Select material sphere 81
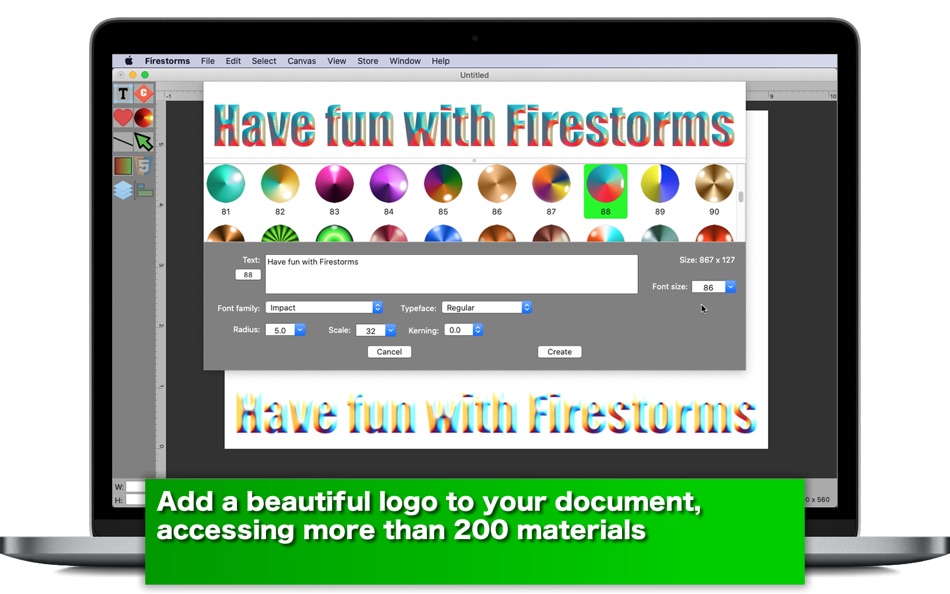 point(225,183)
